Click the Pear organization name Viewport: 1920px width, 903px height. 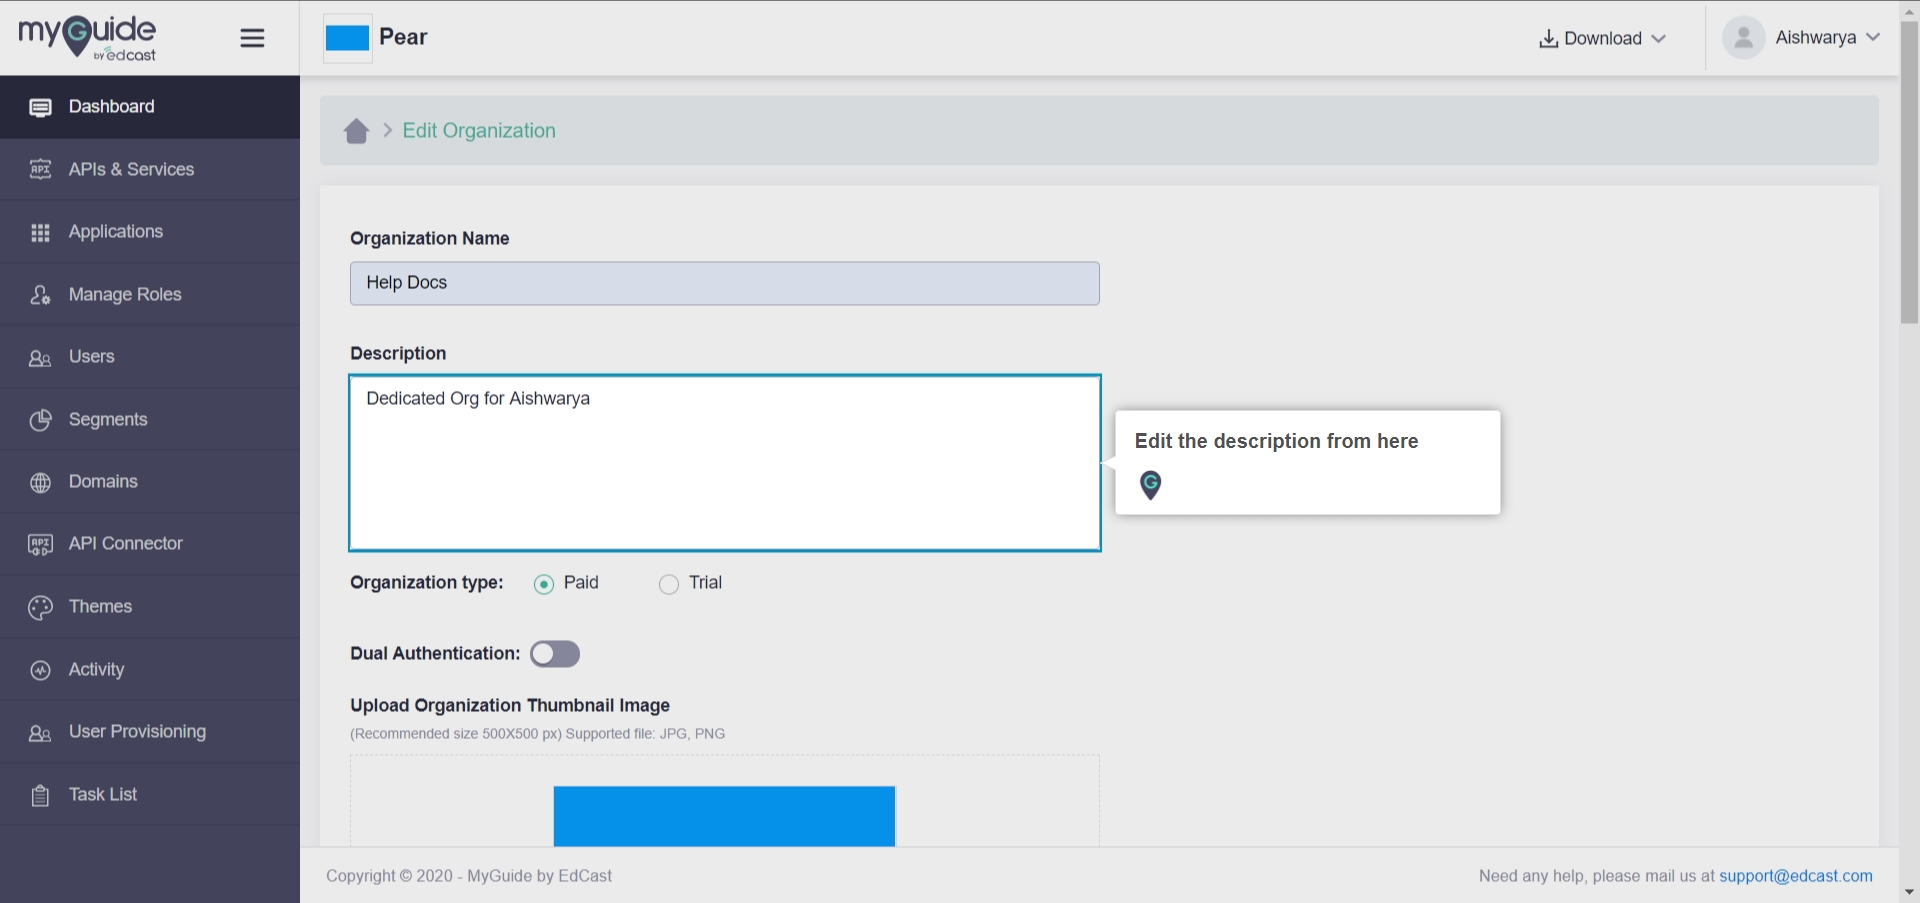(403, 37)
